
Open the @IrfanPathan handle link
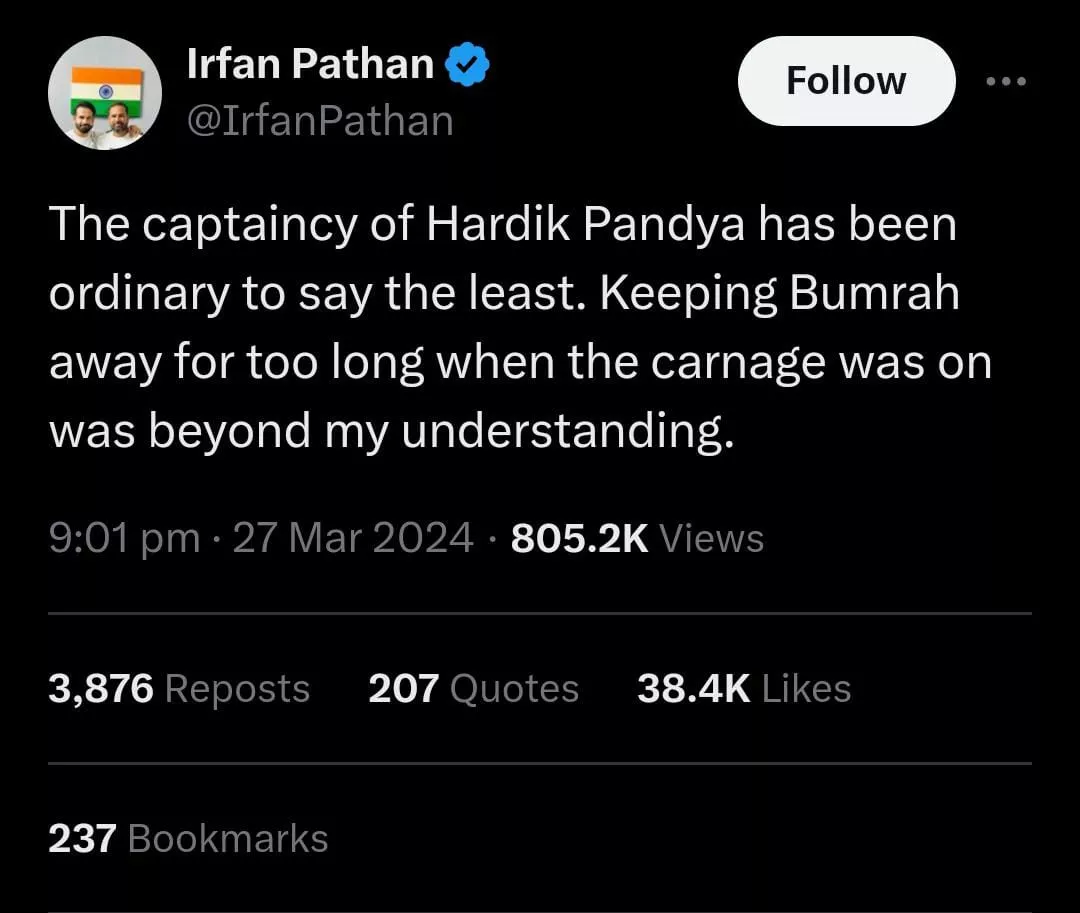click(x=320, y=121)
